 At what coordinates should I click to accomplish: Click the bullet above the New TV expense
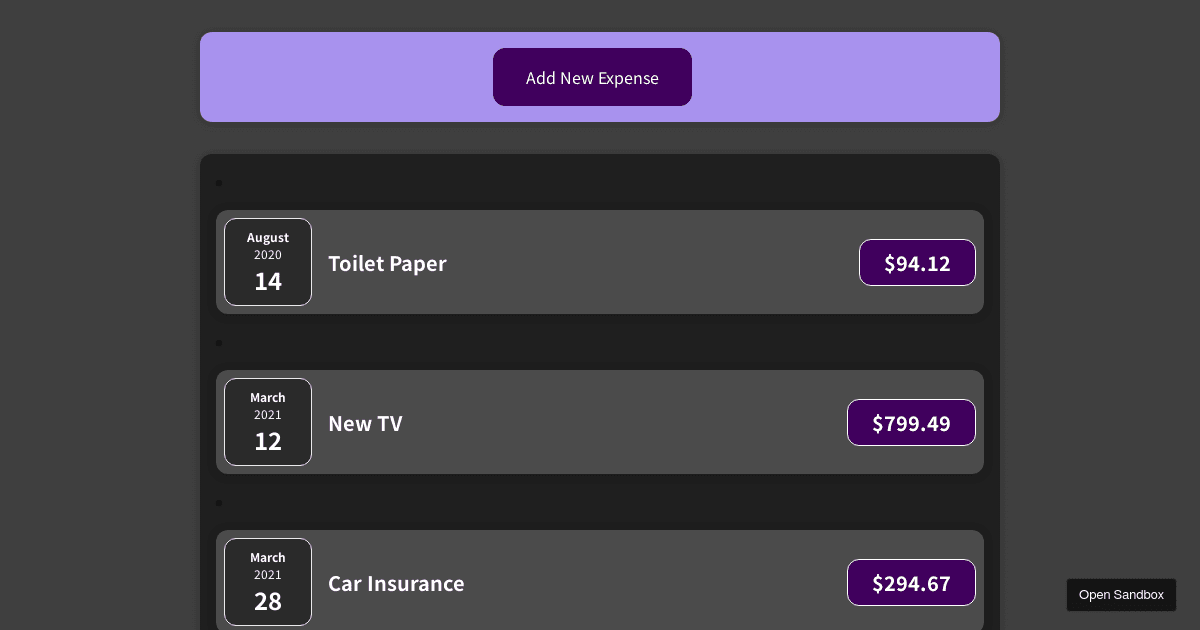pos(219,343)
